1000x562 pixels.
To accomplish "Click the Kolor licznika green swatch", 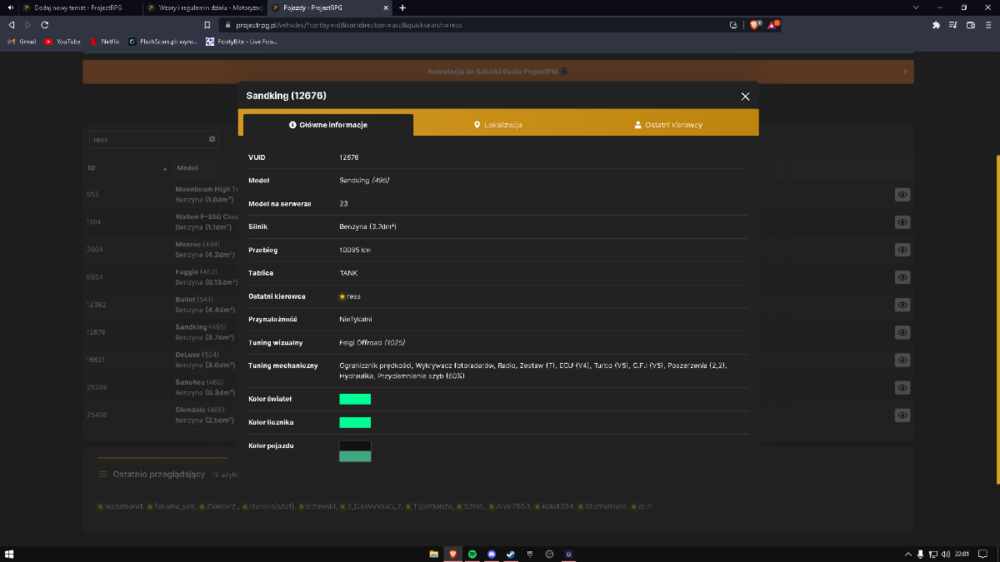I will coord(355,422).
